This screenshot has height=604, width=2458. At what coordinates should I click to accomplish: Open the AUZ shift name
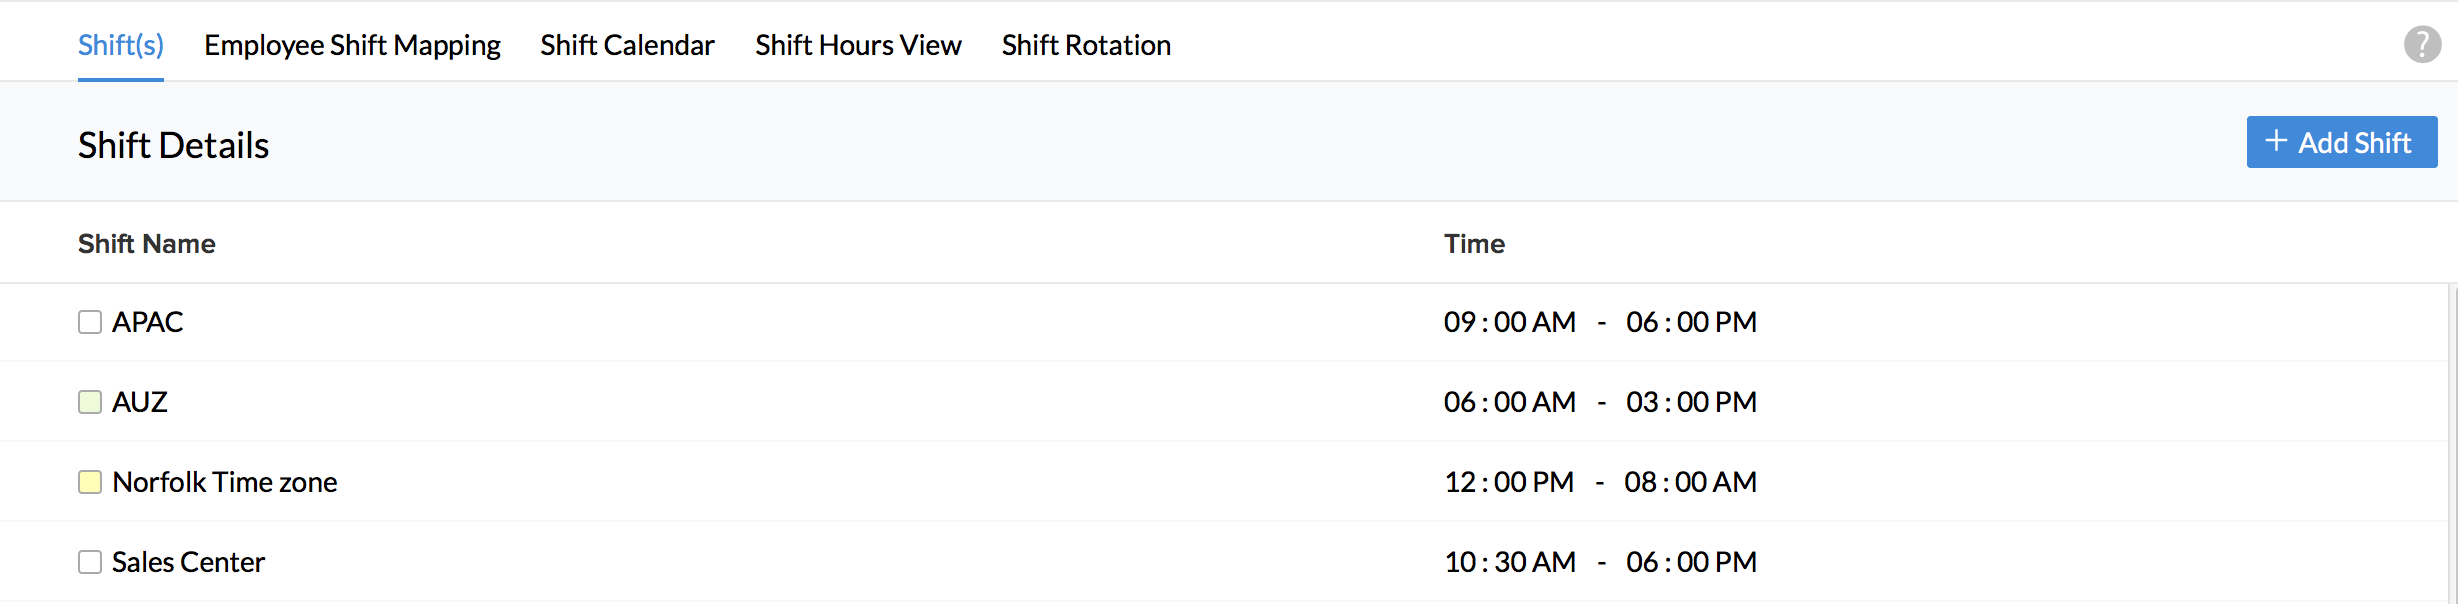coord(140,402)
